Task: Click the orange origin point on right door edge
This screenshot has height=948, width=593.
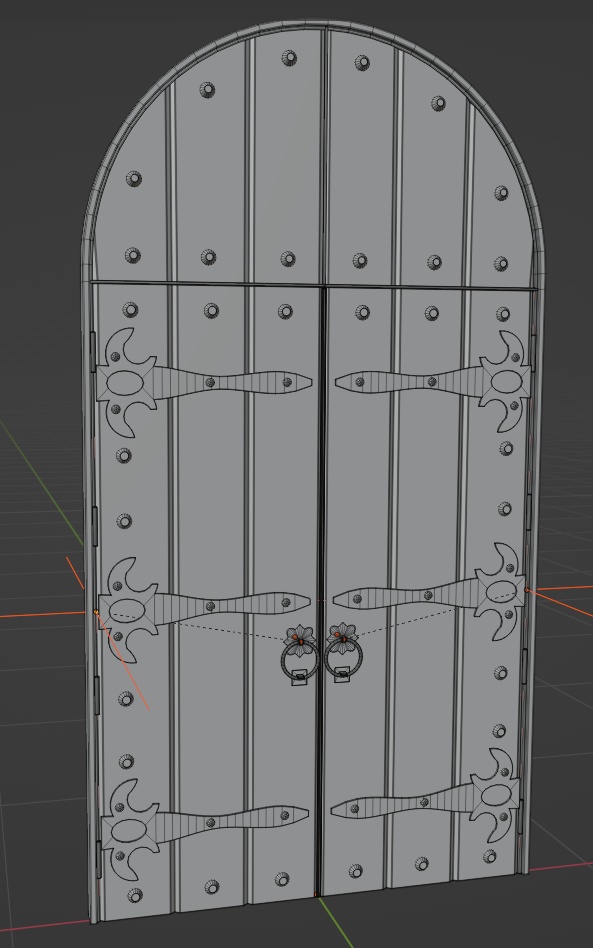Action: point(527,589)
